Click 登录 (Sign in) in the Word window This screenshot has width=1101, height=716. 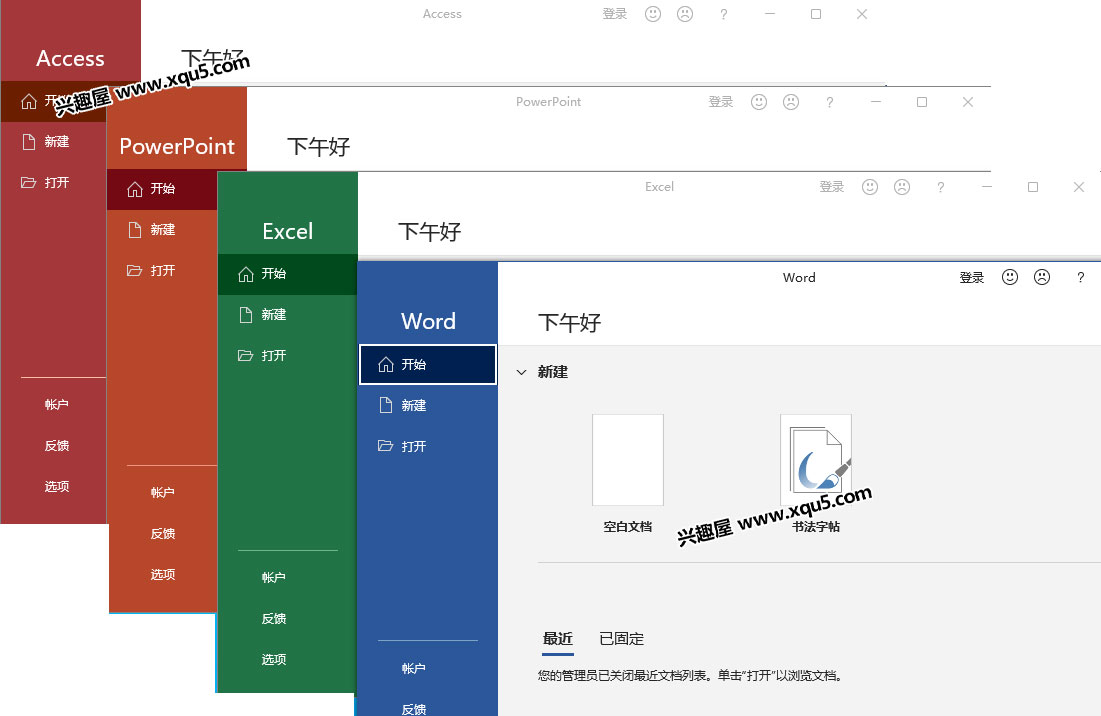972,278
